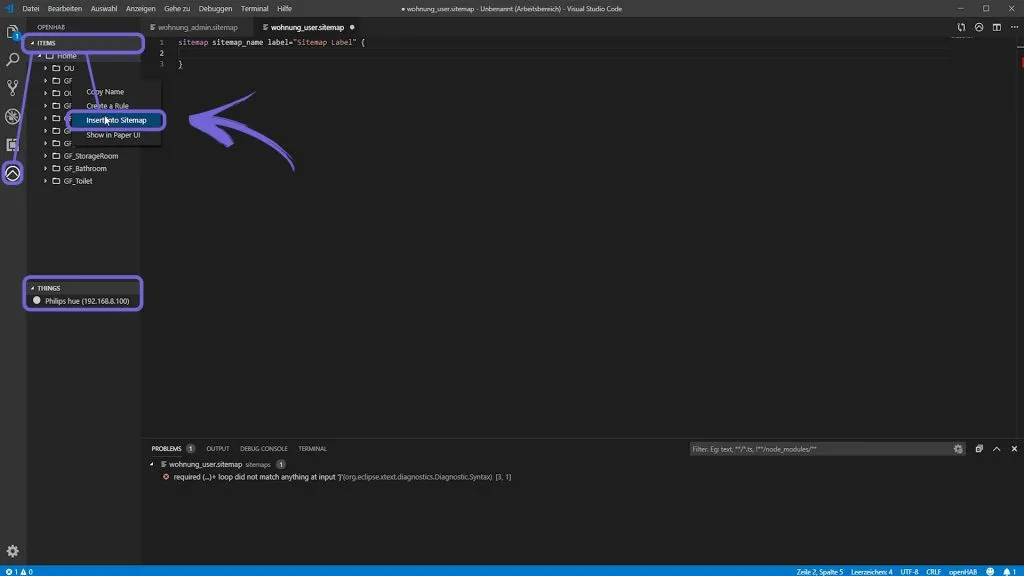This screenshot has width=1024, height=576.
Task: Maximize the panel with the chevron up icon
Action: [997, 449]
